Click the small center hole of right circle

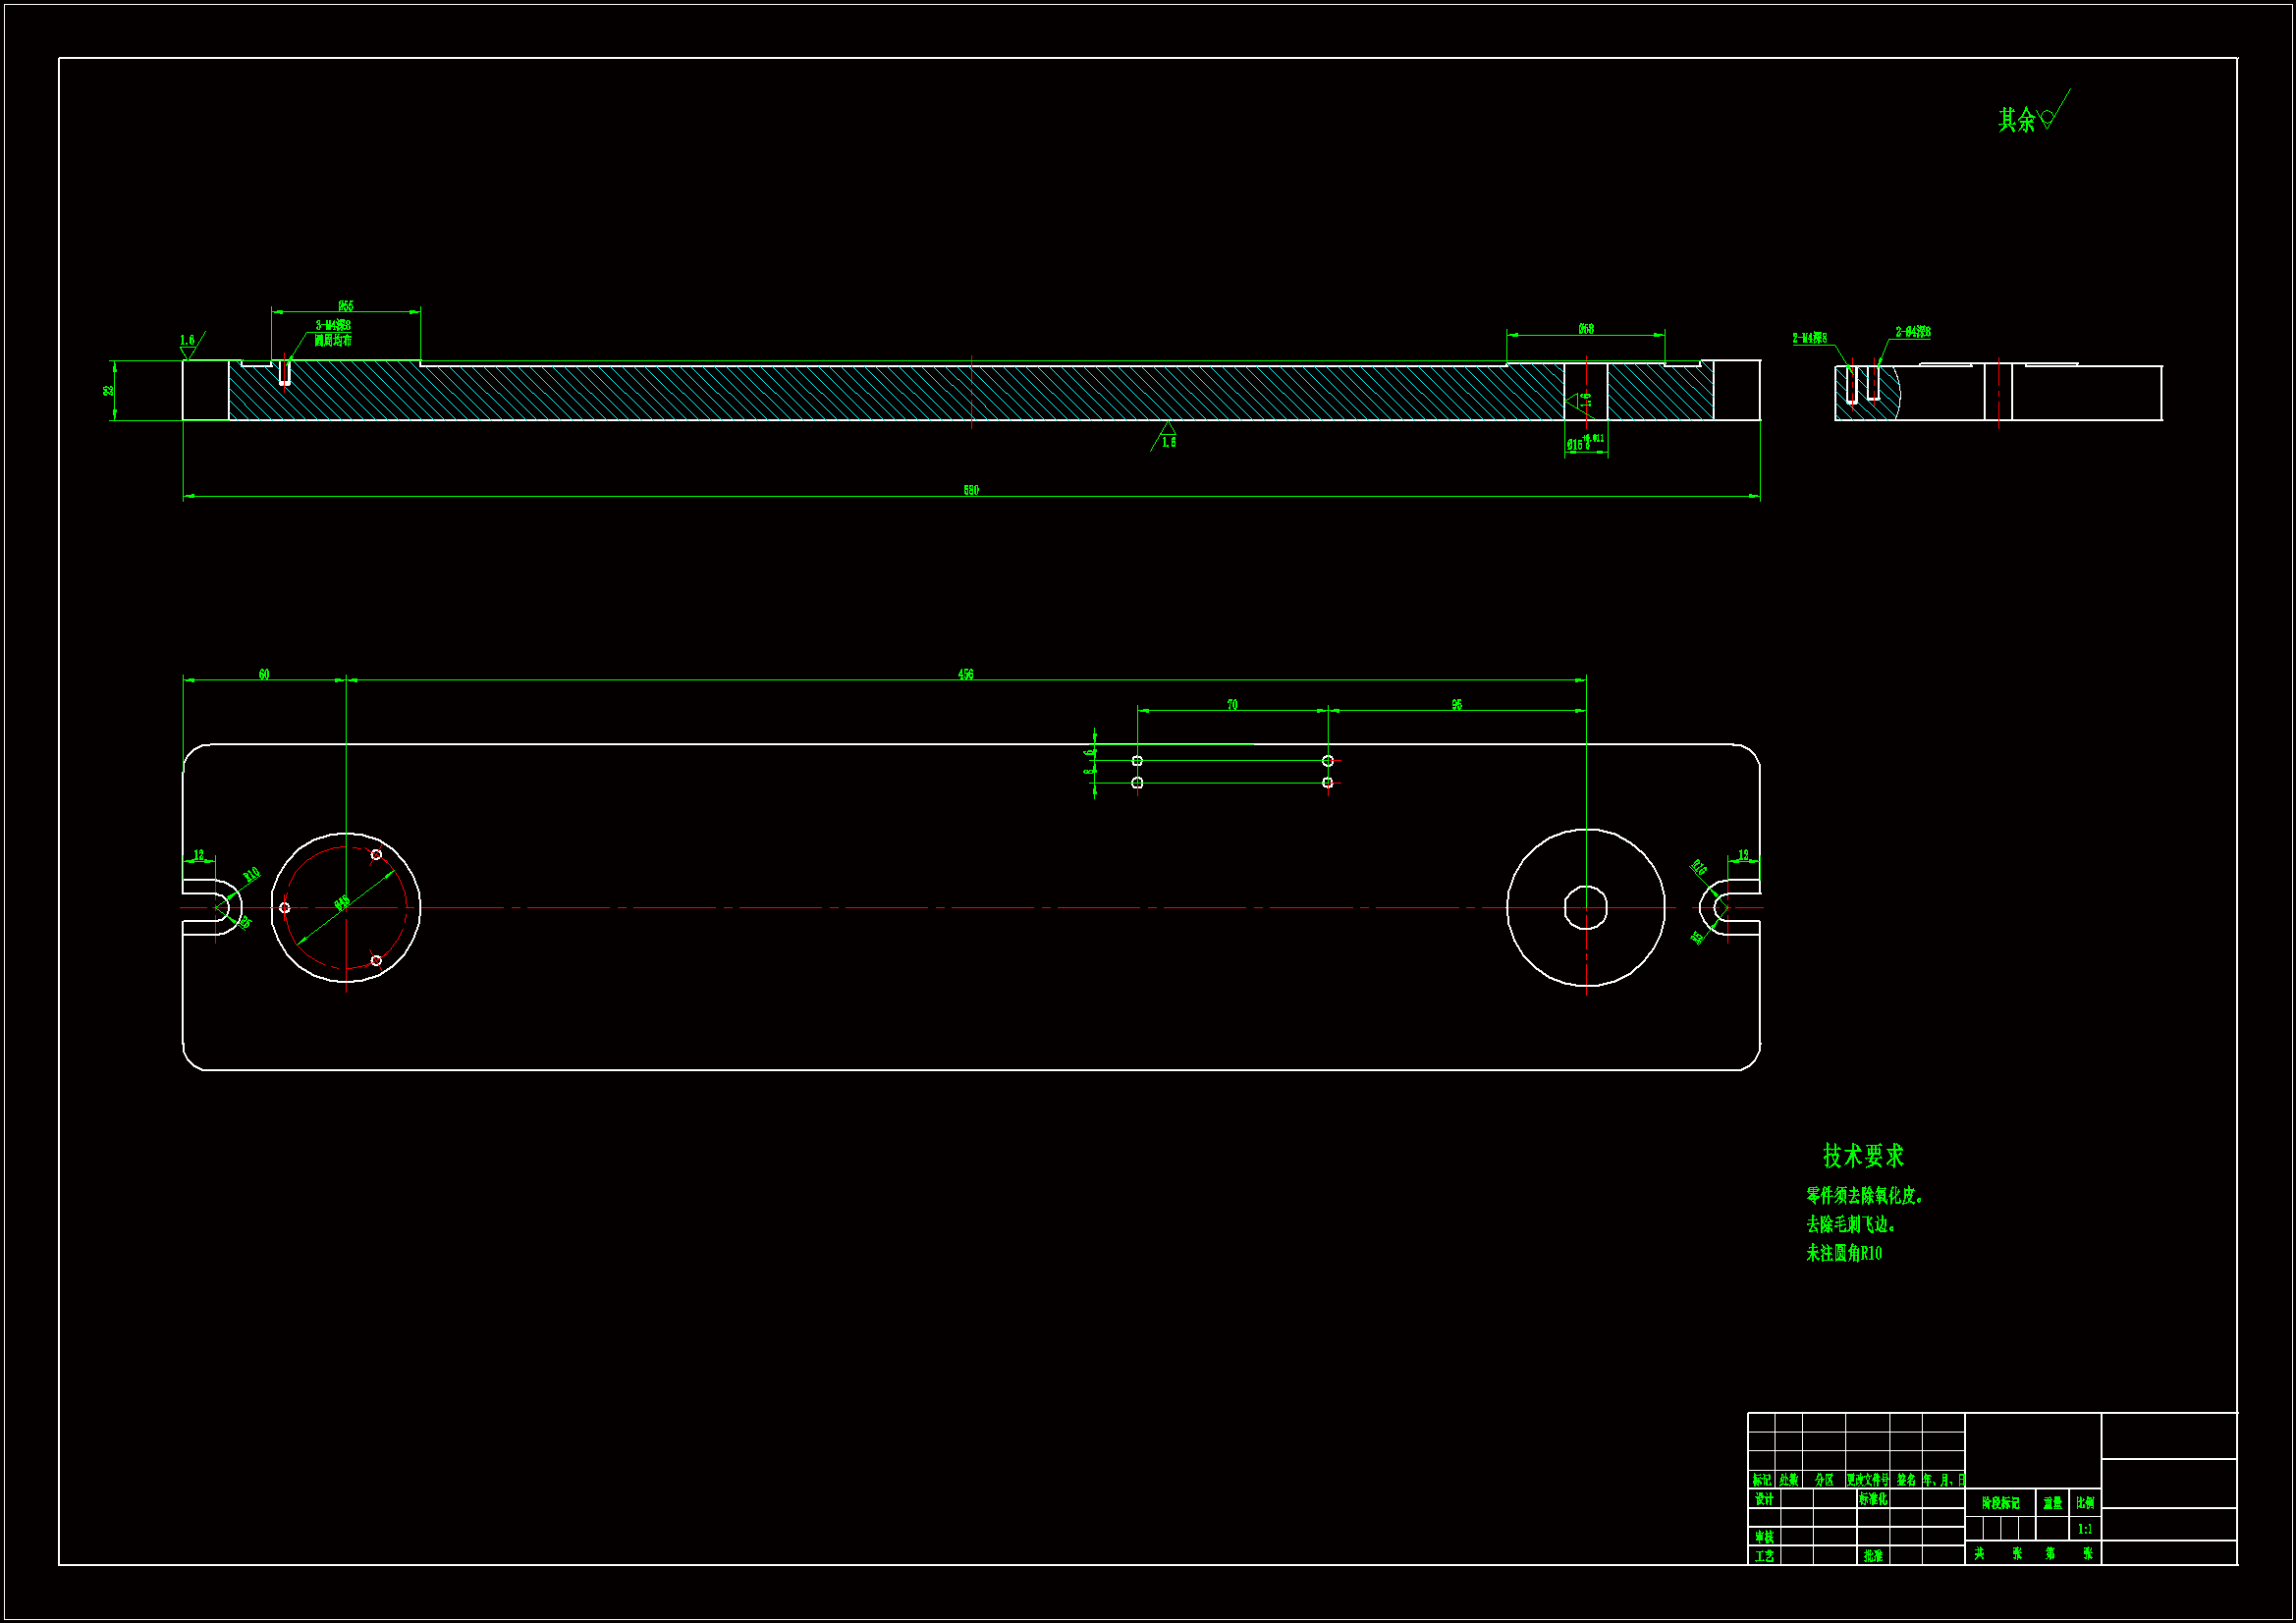(1586, 907)
